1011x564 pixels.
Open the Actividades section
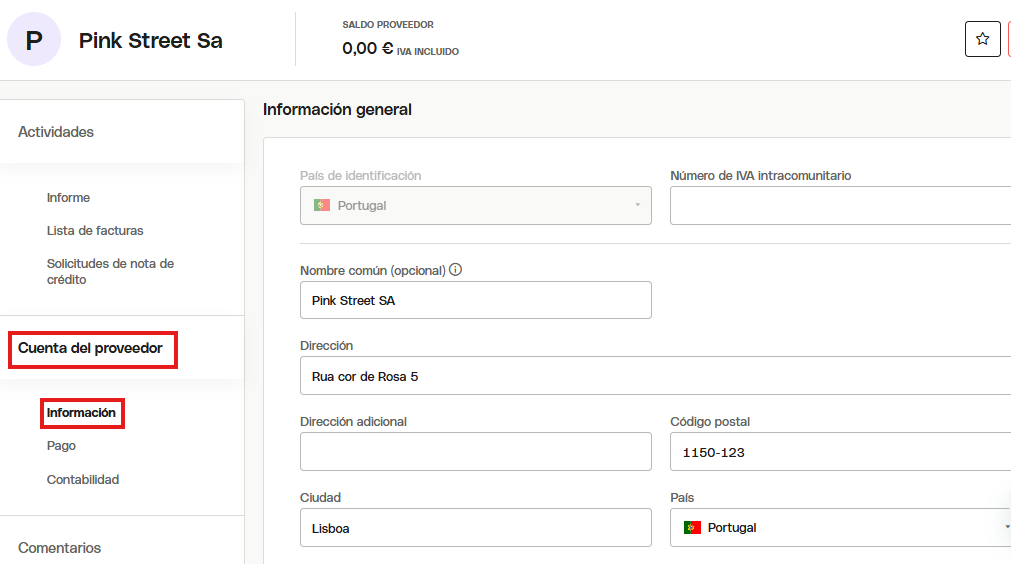tap(55, 131)
